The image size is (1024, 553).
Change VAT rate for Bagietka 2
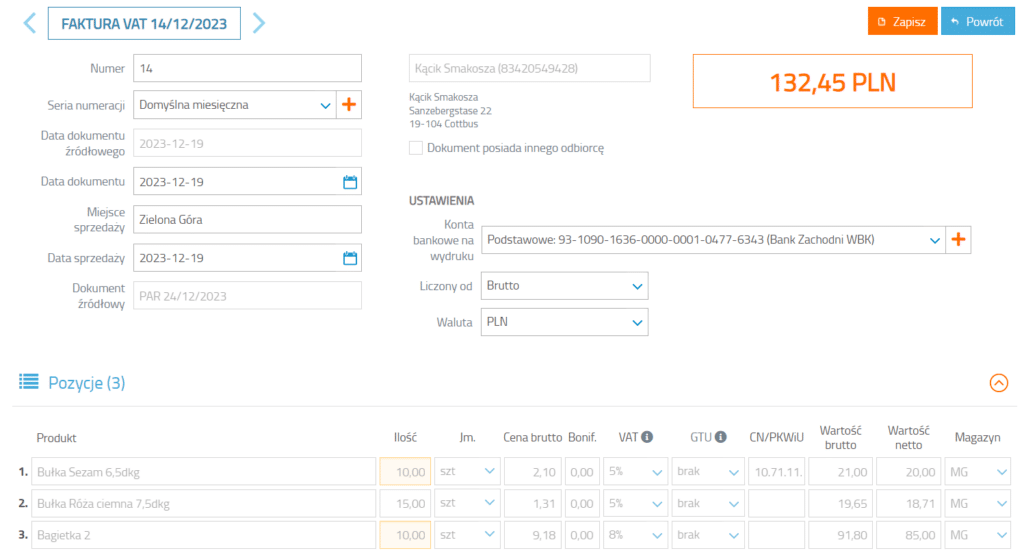click(x=635, y=535)
